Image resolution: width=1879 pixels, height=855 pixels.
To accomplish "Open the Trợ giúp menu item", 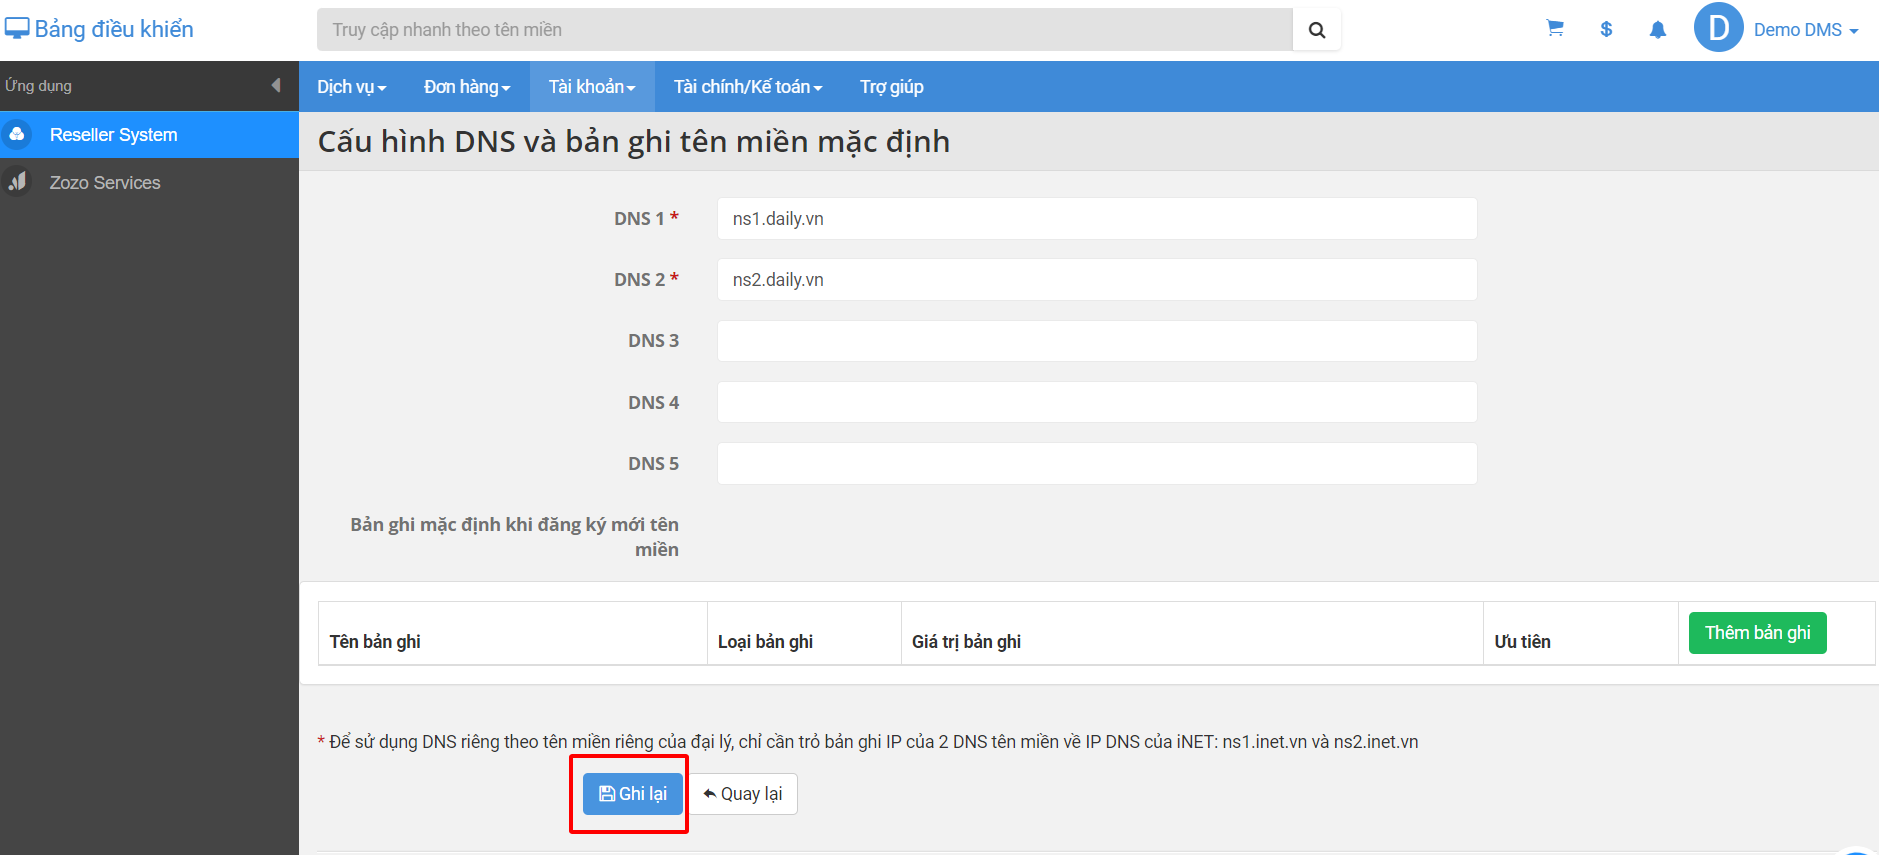I will pos(892,87).
